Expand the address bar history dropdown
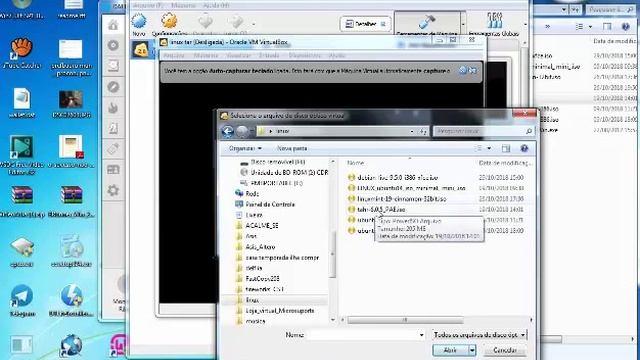This screenshot has width=640, height=360. [412, 131]
